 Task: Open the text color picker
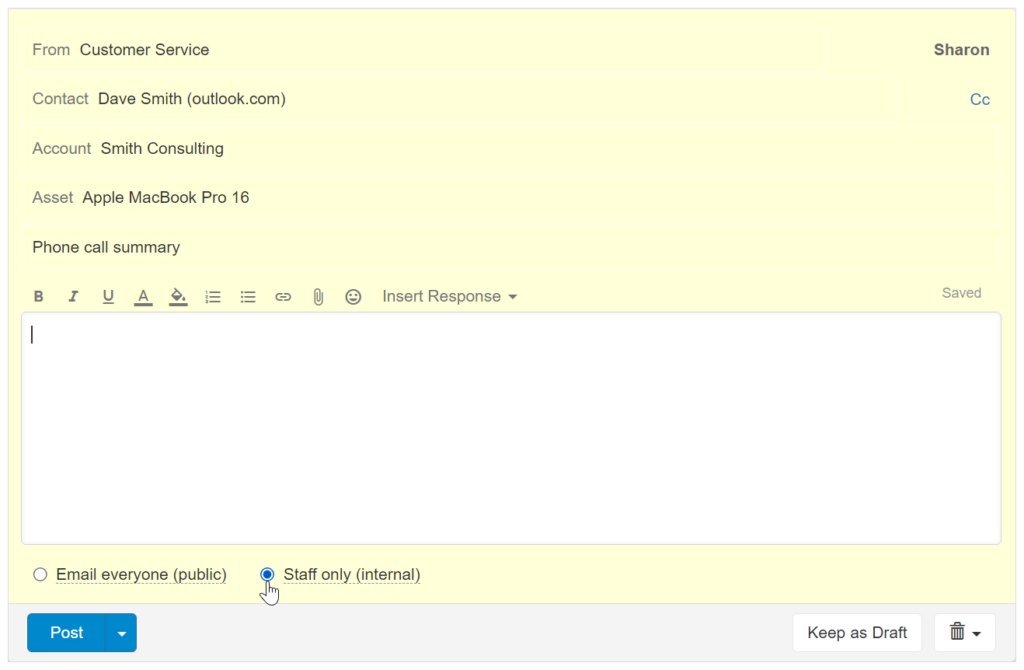143,296
